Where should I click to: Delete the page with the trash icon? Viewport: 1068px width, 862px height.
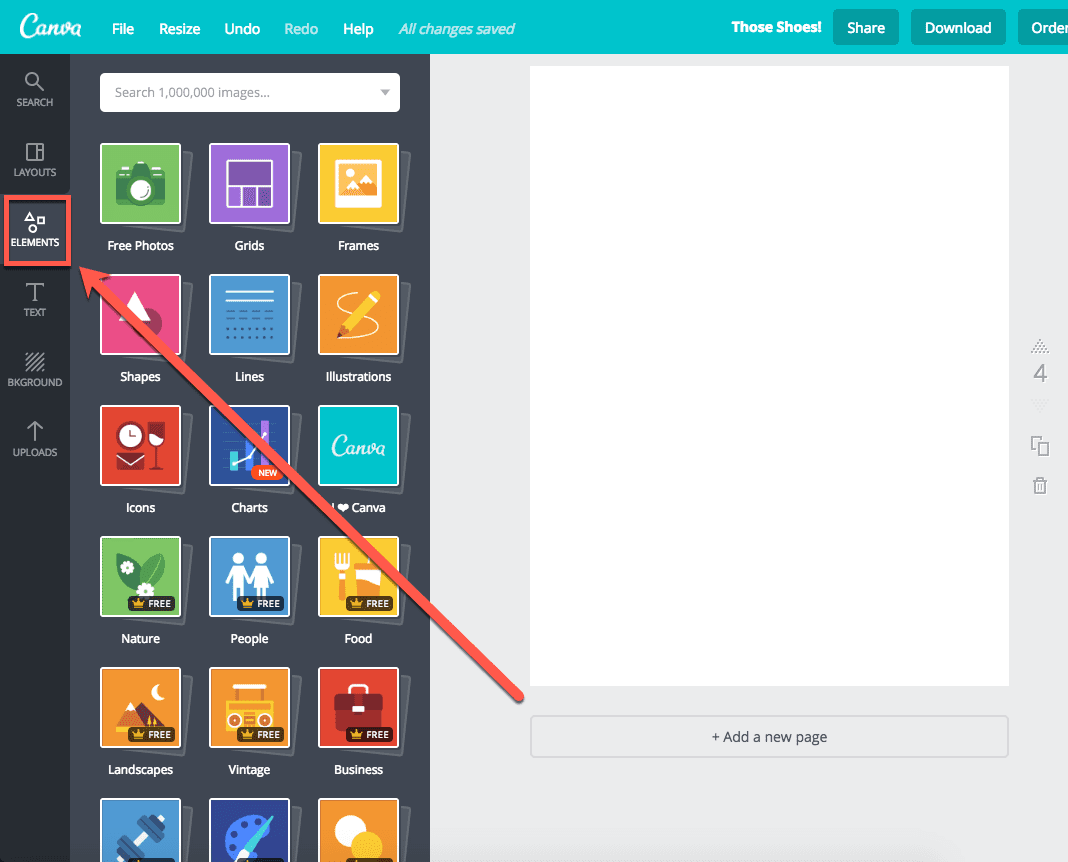click(x=1040, y=485)
